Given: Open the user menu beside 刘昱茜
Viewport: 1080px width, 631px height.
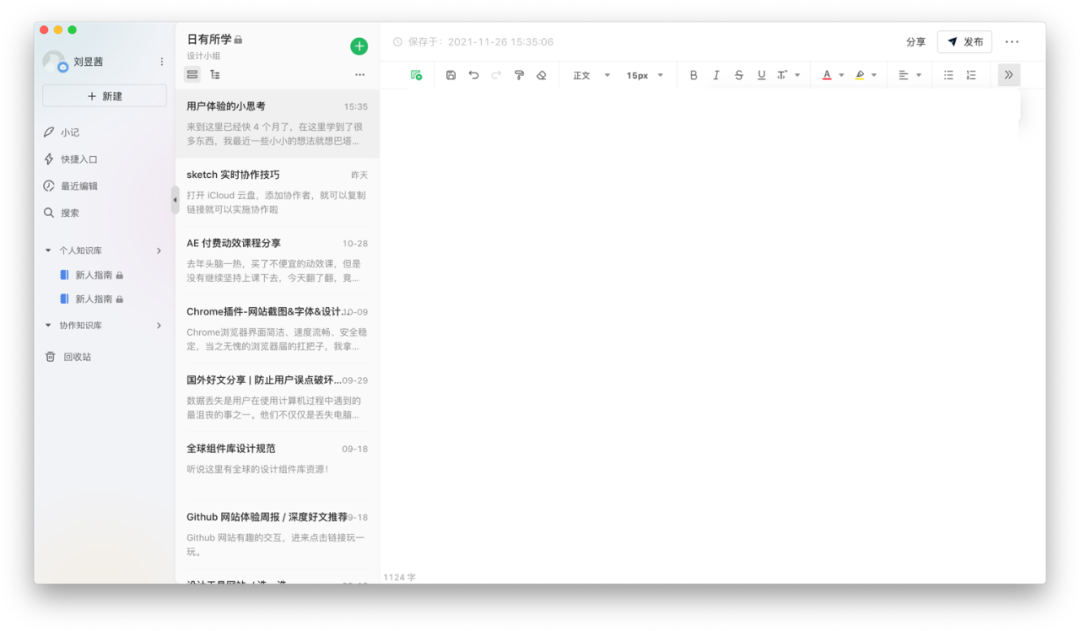Looking at the screenshot, I should (x=162, y=61).
